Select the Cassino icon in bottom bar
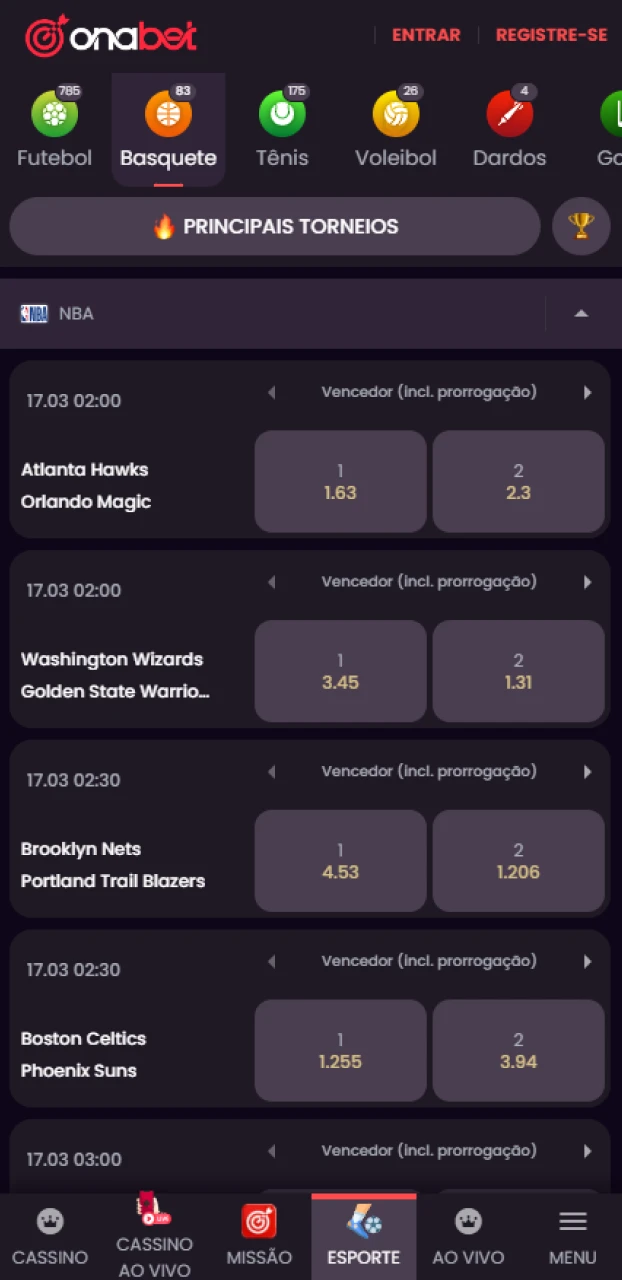Viewport: 622px width, 1280px height. [50, 1220]
